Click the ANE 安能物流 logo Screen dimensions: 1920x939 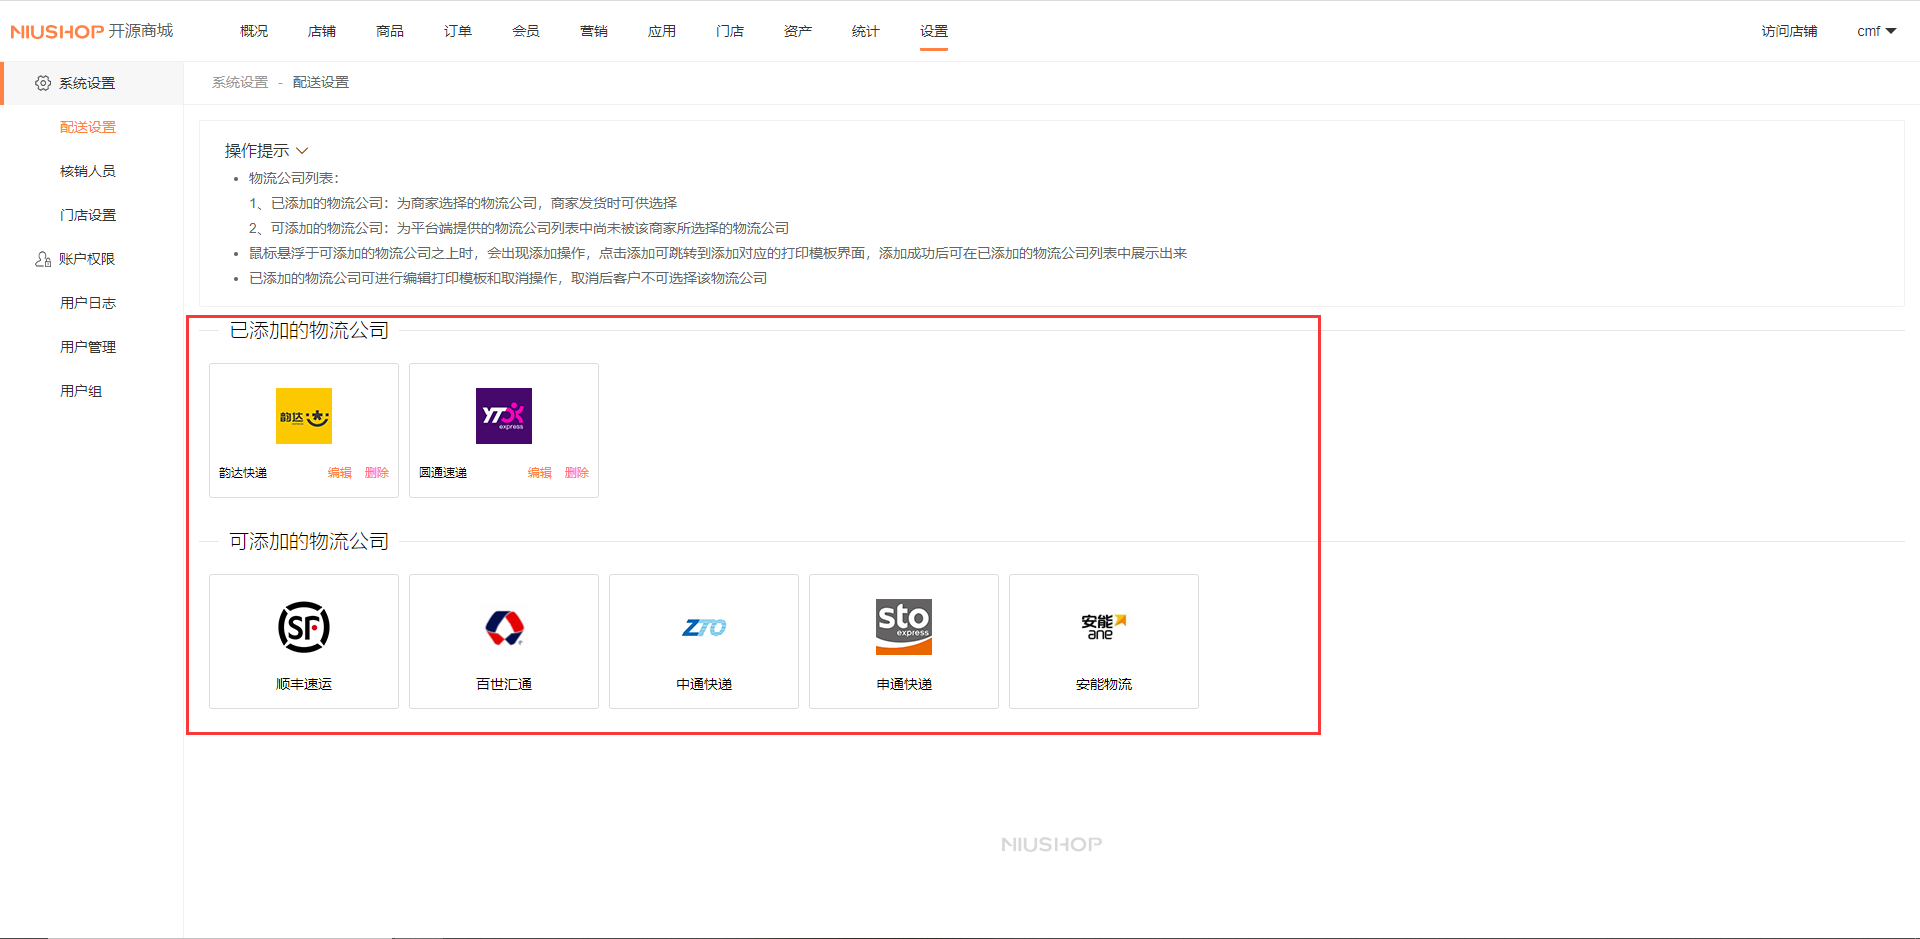[1104, 627]
